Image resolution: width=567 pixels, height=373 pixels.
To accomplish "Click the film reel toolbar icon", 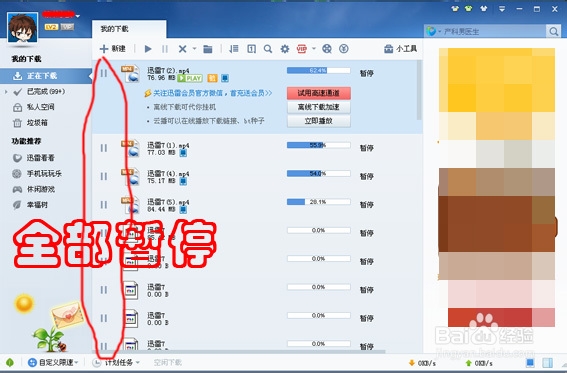I will (x=327, y=49).
